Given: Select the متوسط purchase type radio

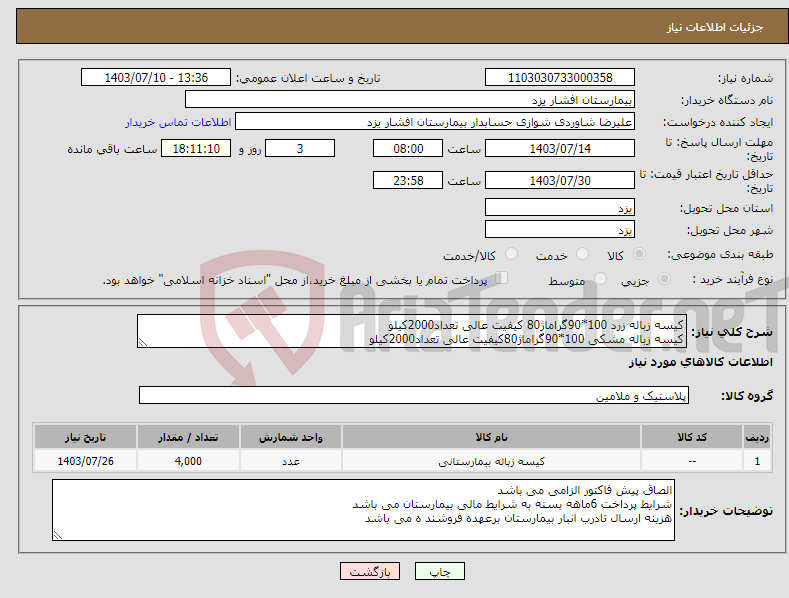Looking at the screenshot, I should [x=600, y=278].
